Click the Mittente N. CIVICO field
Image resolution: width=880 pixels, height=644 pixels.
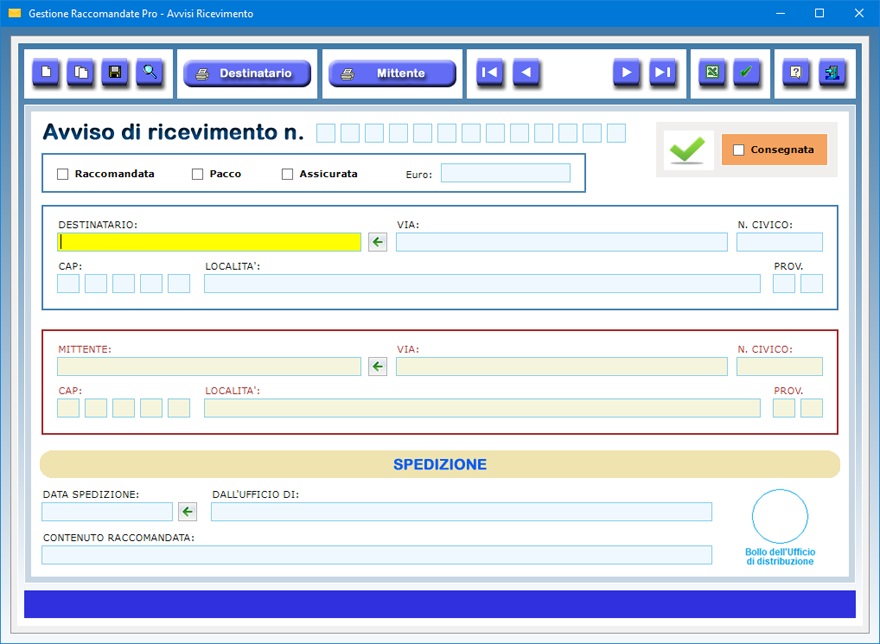tap(780, 367)
